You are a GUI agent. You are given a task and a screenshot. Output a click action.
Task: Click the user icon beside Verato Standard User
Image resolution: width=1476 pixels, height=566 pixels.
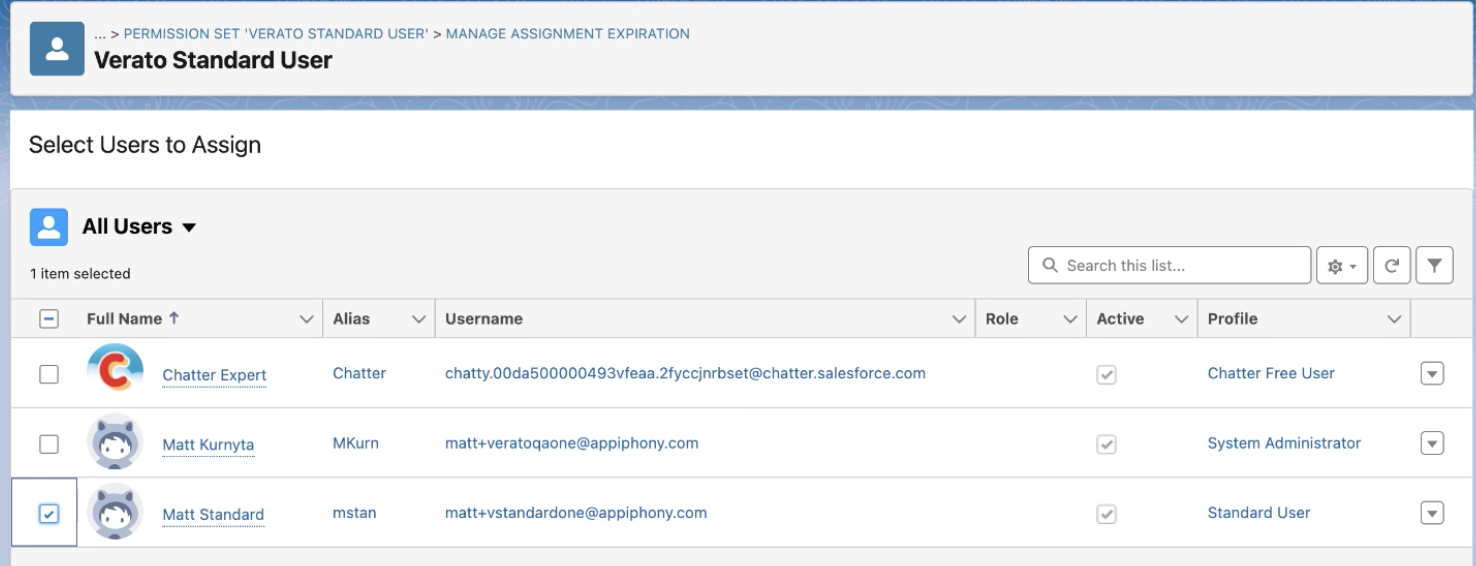click(x=57, y=48)
